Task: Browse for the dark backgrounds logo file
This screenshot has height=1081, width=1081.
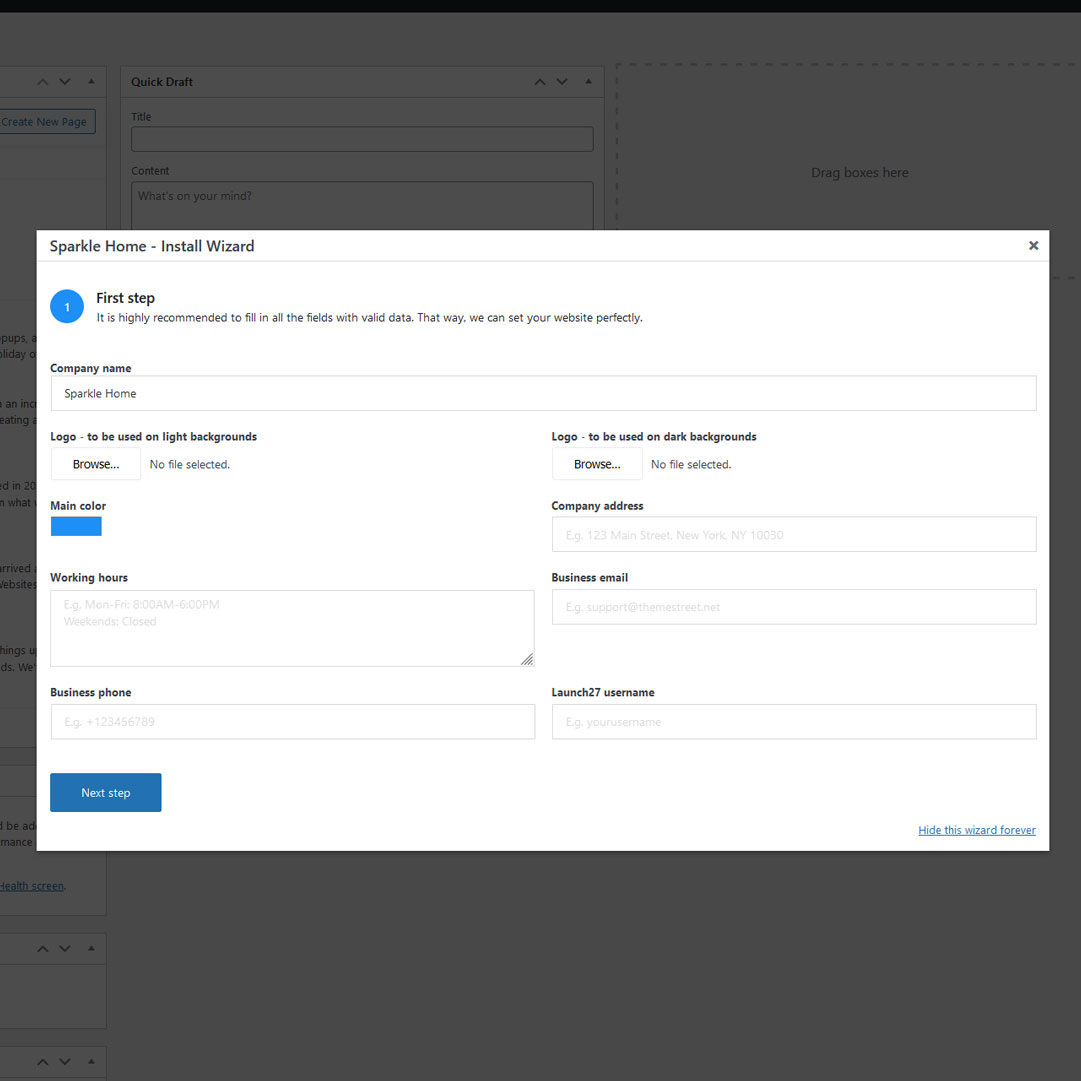Action: pos(597,464)
